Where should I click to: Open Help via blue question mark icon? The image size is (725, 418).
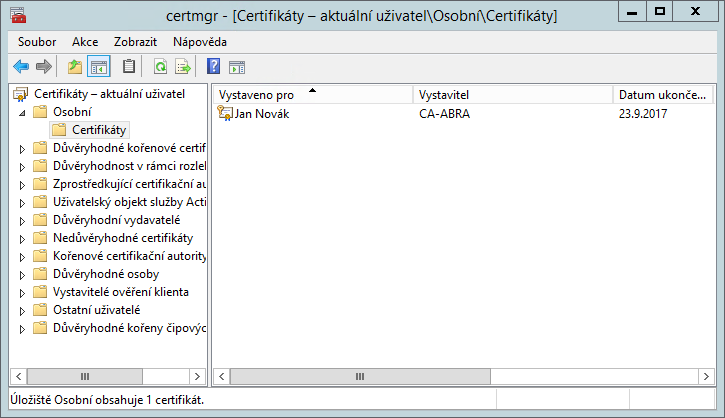tap(213, 67)
